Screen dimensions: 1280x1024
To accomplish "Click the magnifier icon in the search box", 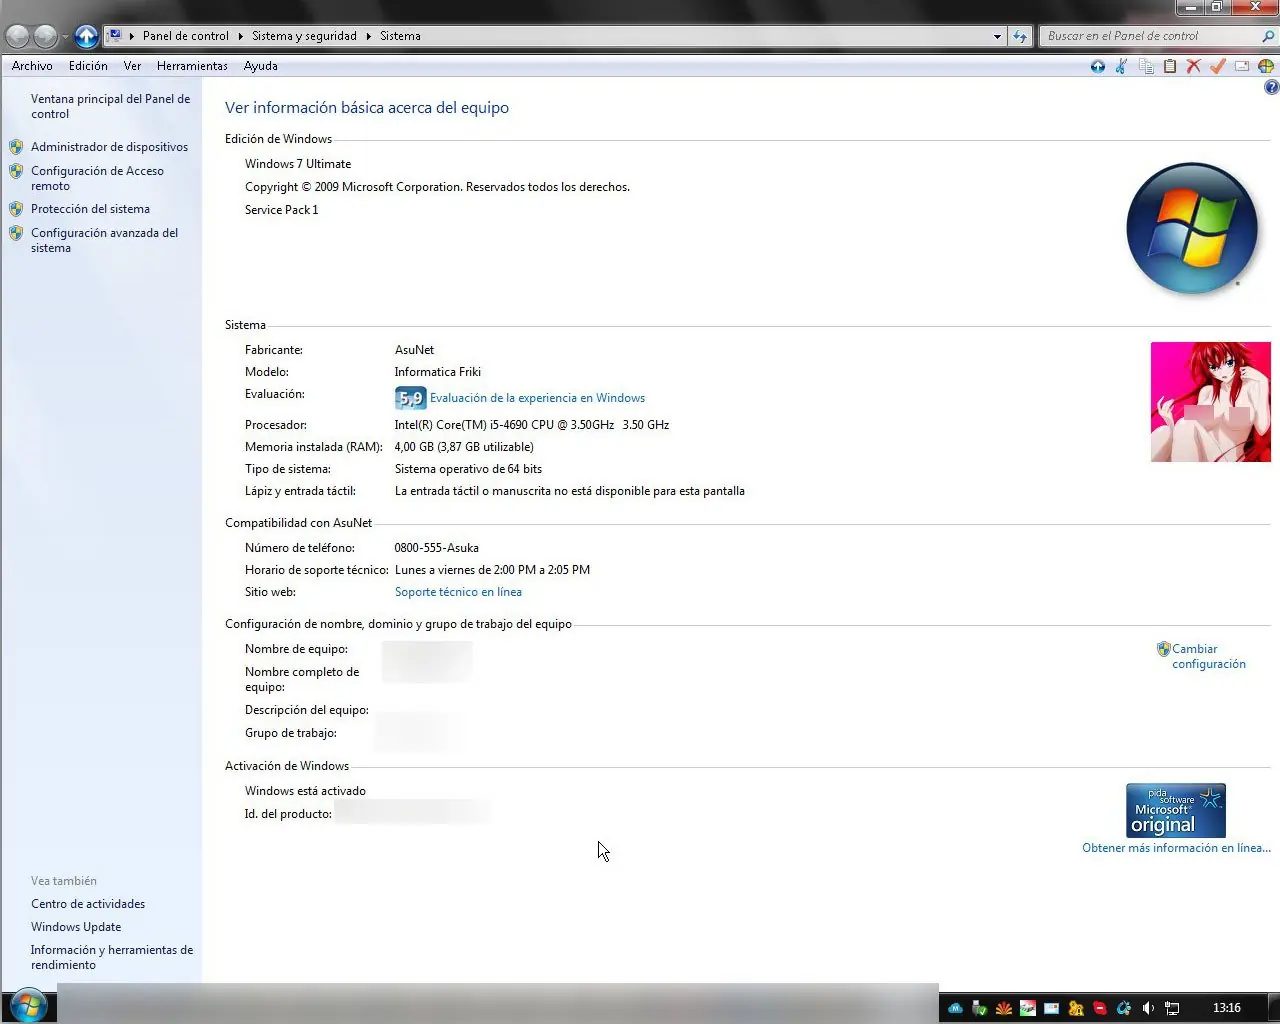I will [1268, 36].
